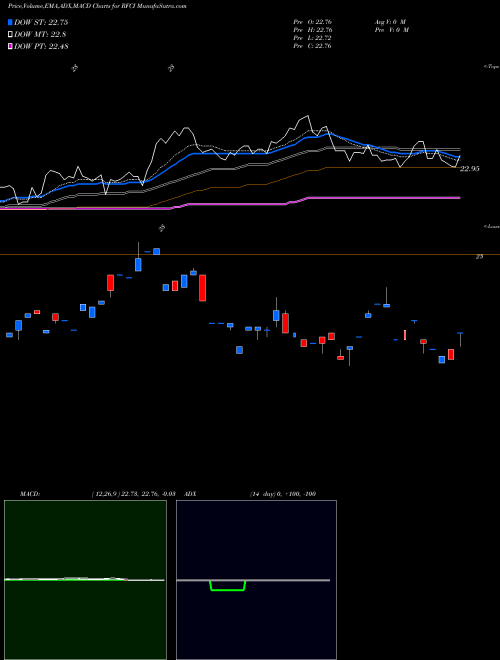Screen dimensions: 500x660
Task: Click the tall red candlestick below the 23 line
Action: tap(202, 288)
